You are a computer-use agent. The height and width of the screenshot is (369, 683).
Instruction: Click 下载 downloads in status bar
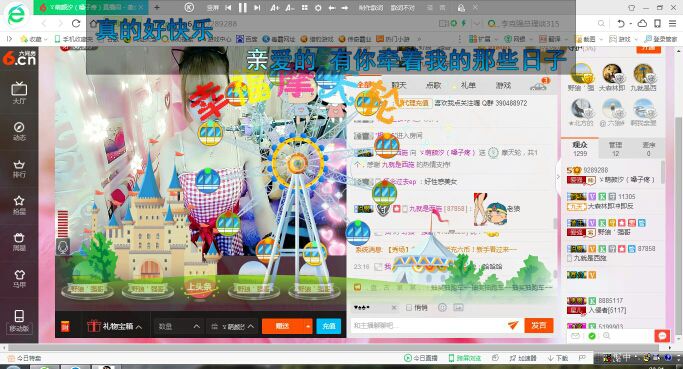click(558, 358)
